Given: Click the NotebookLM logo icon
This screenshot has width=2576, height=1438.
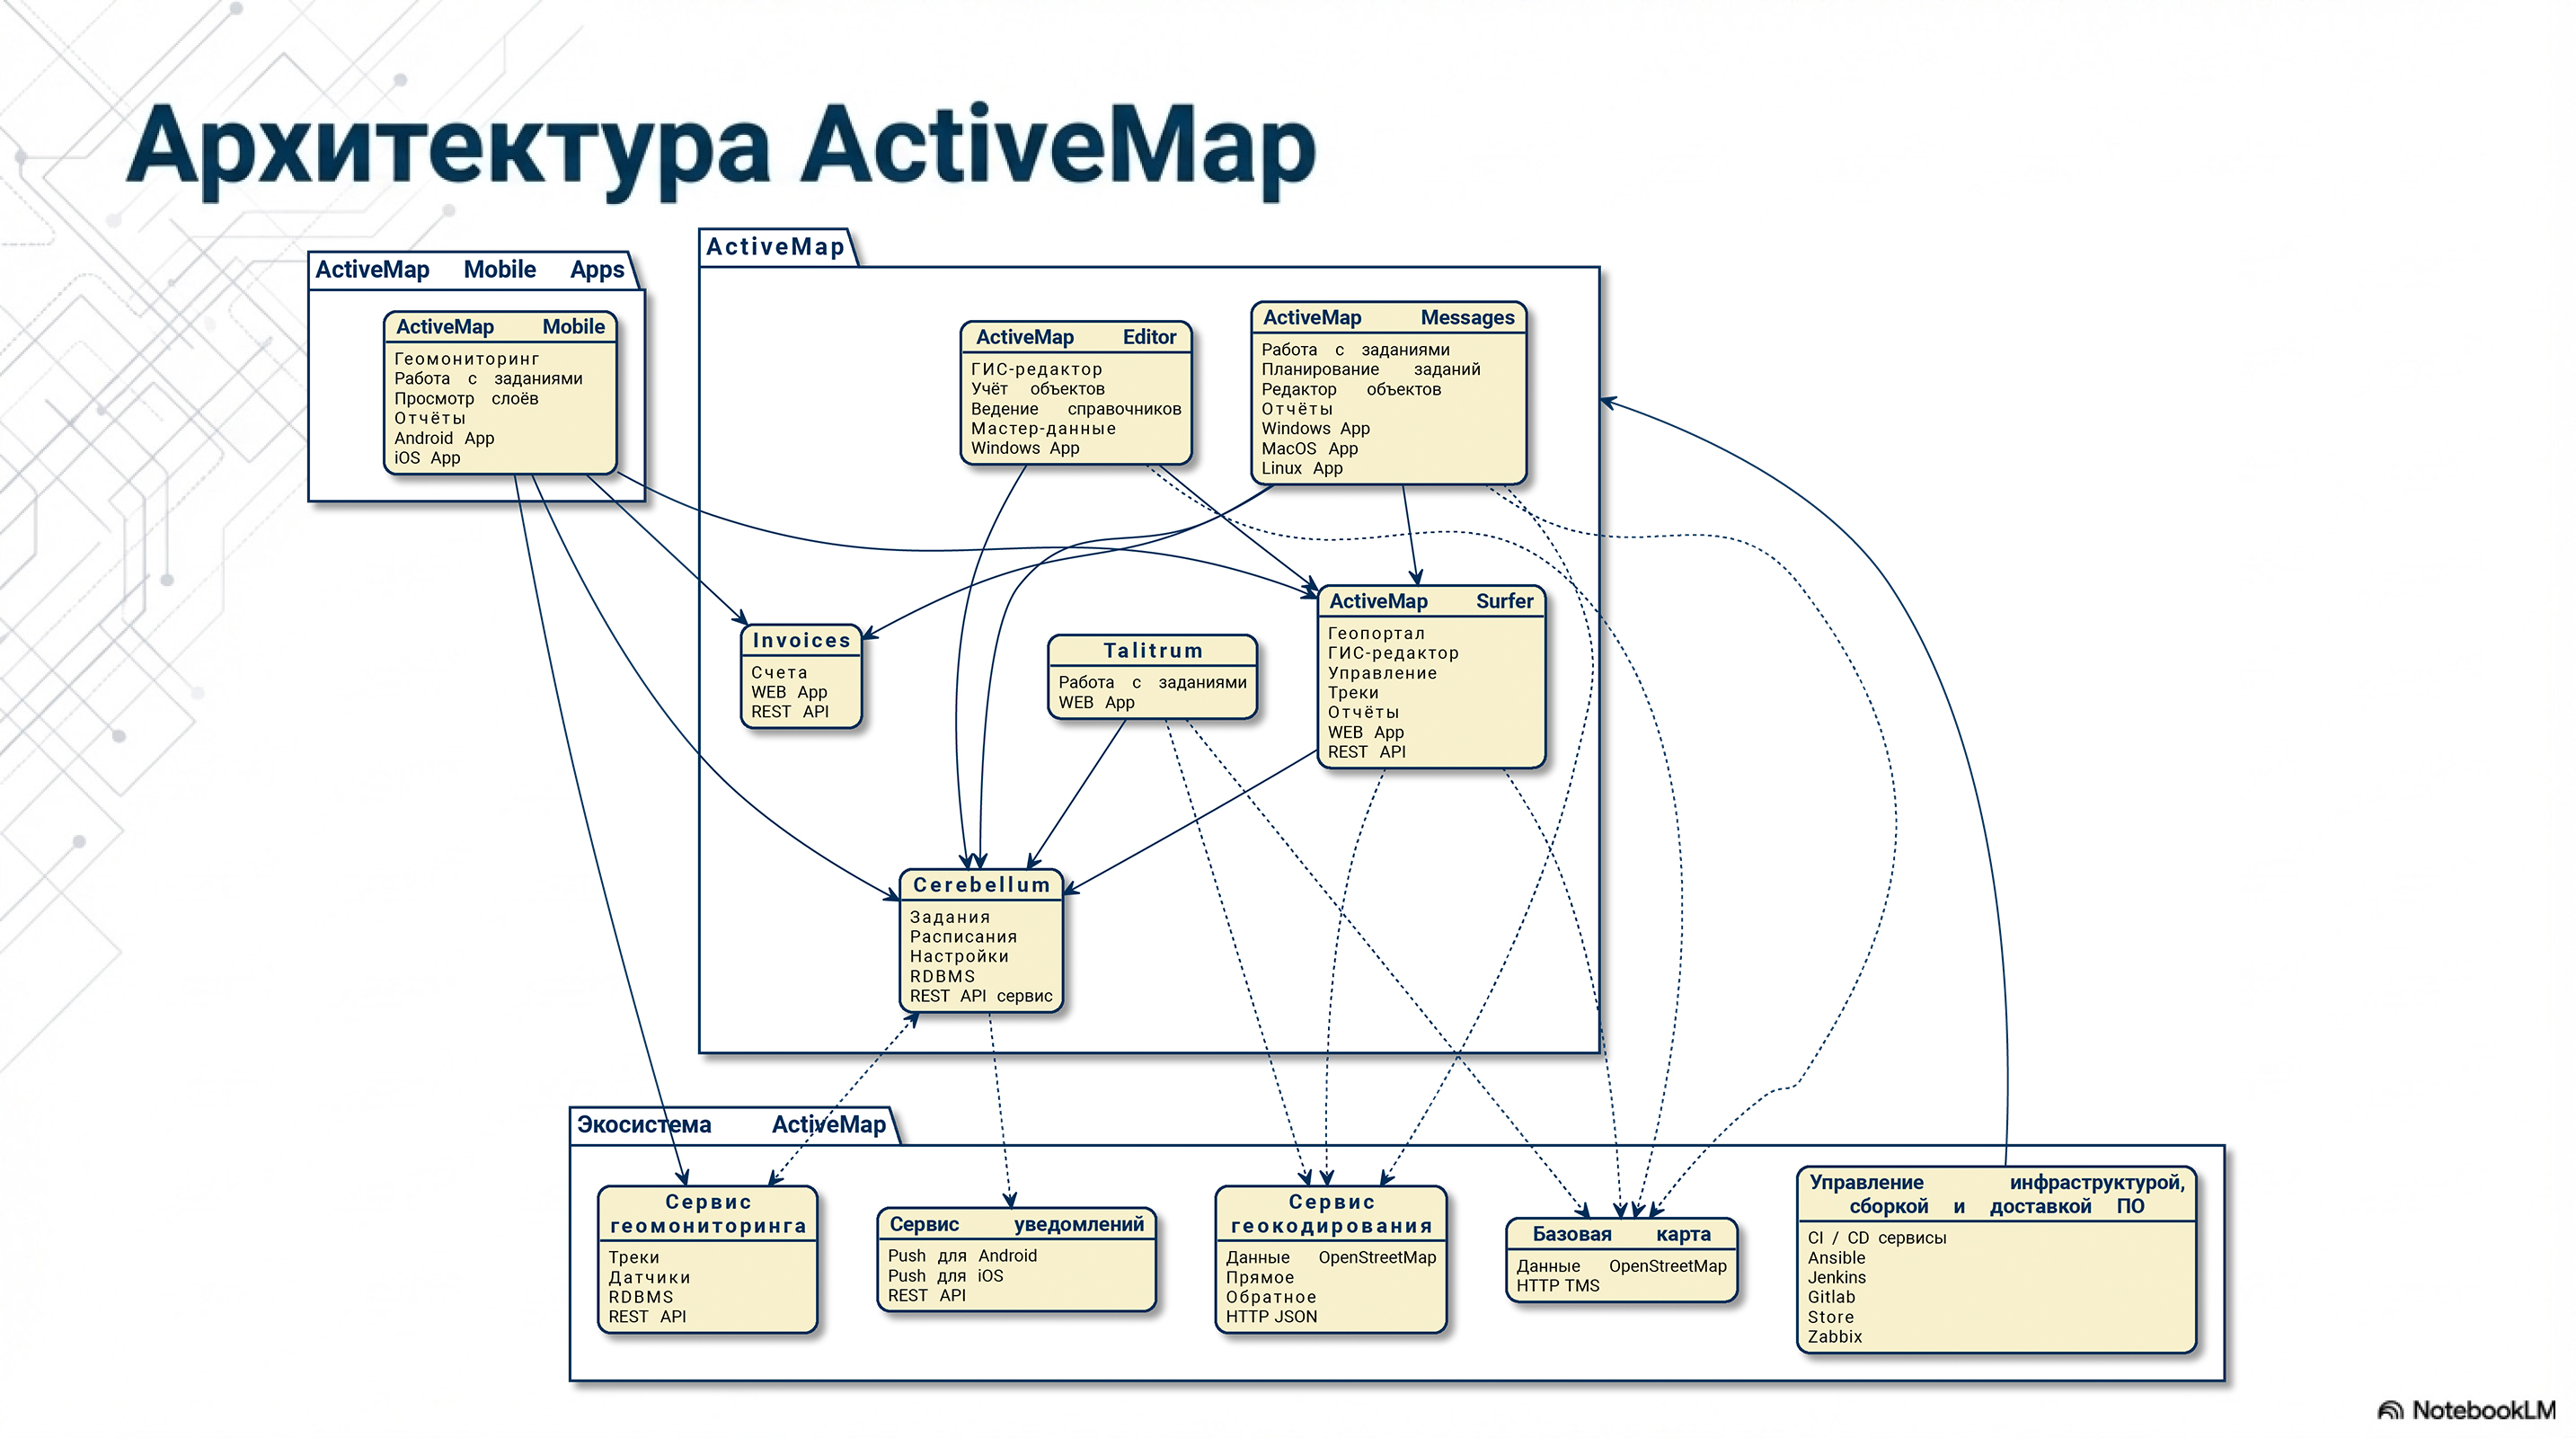Looking at the screenshot, I should pyautogui.click(x=2391, y=1410).
